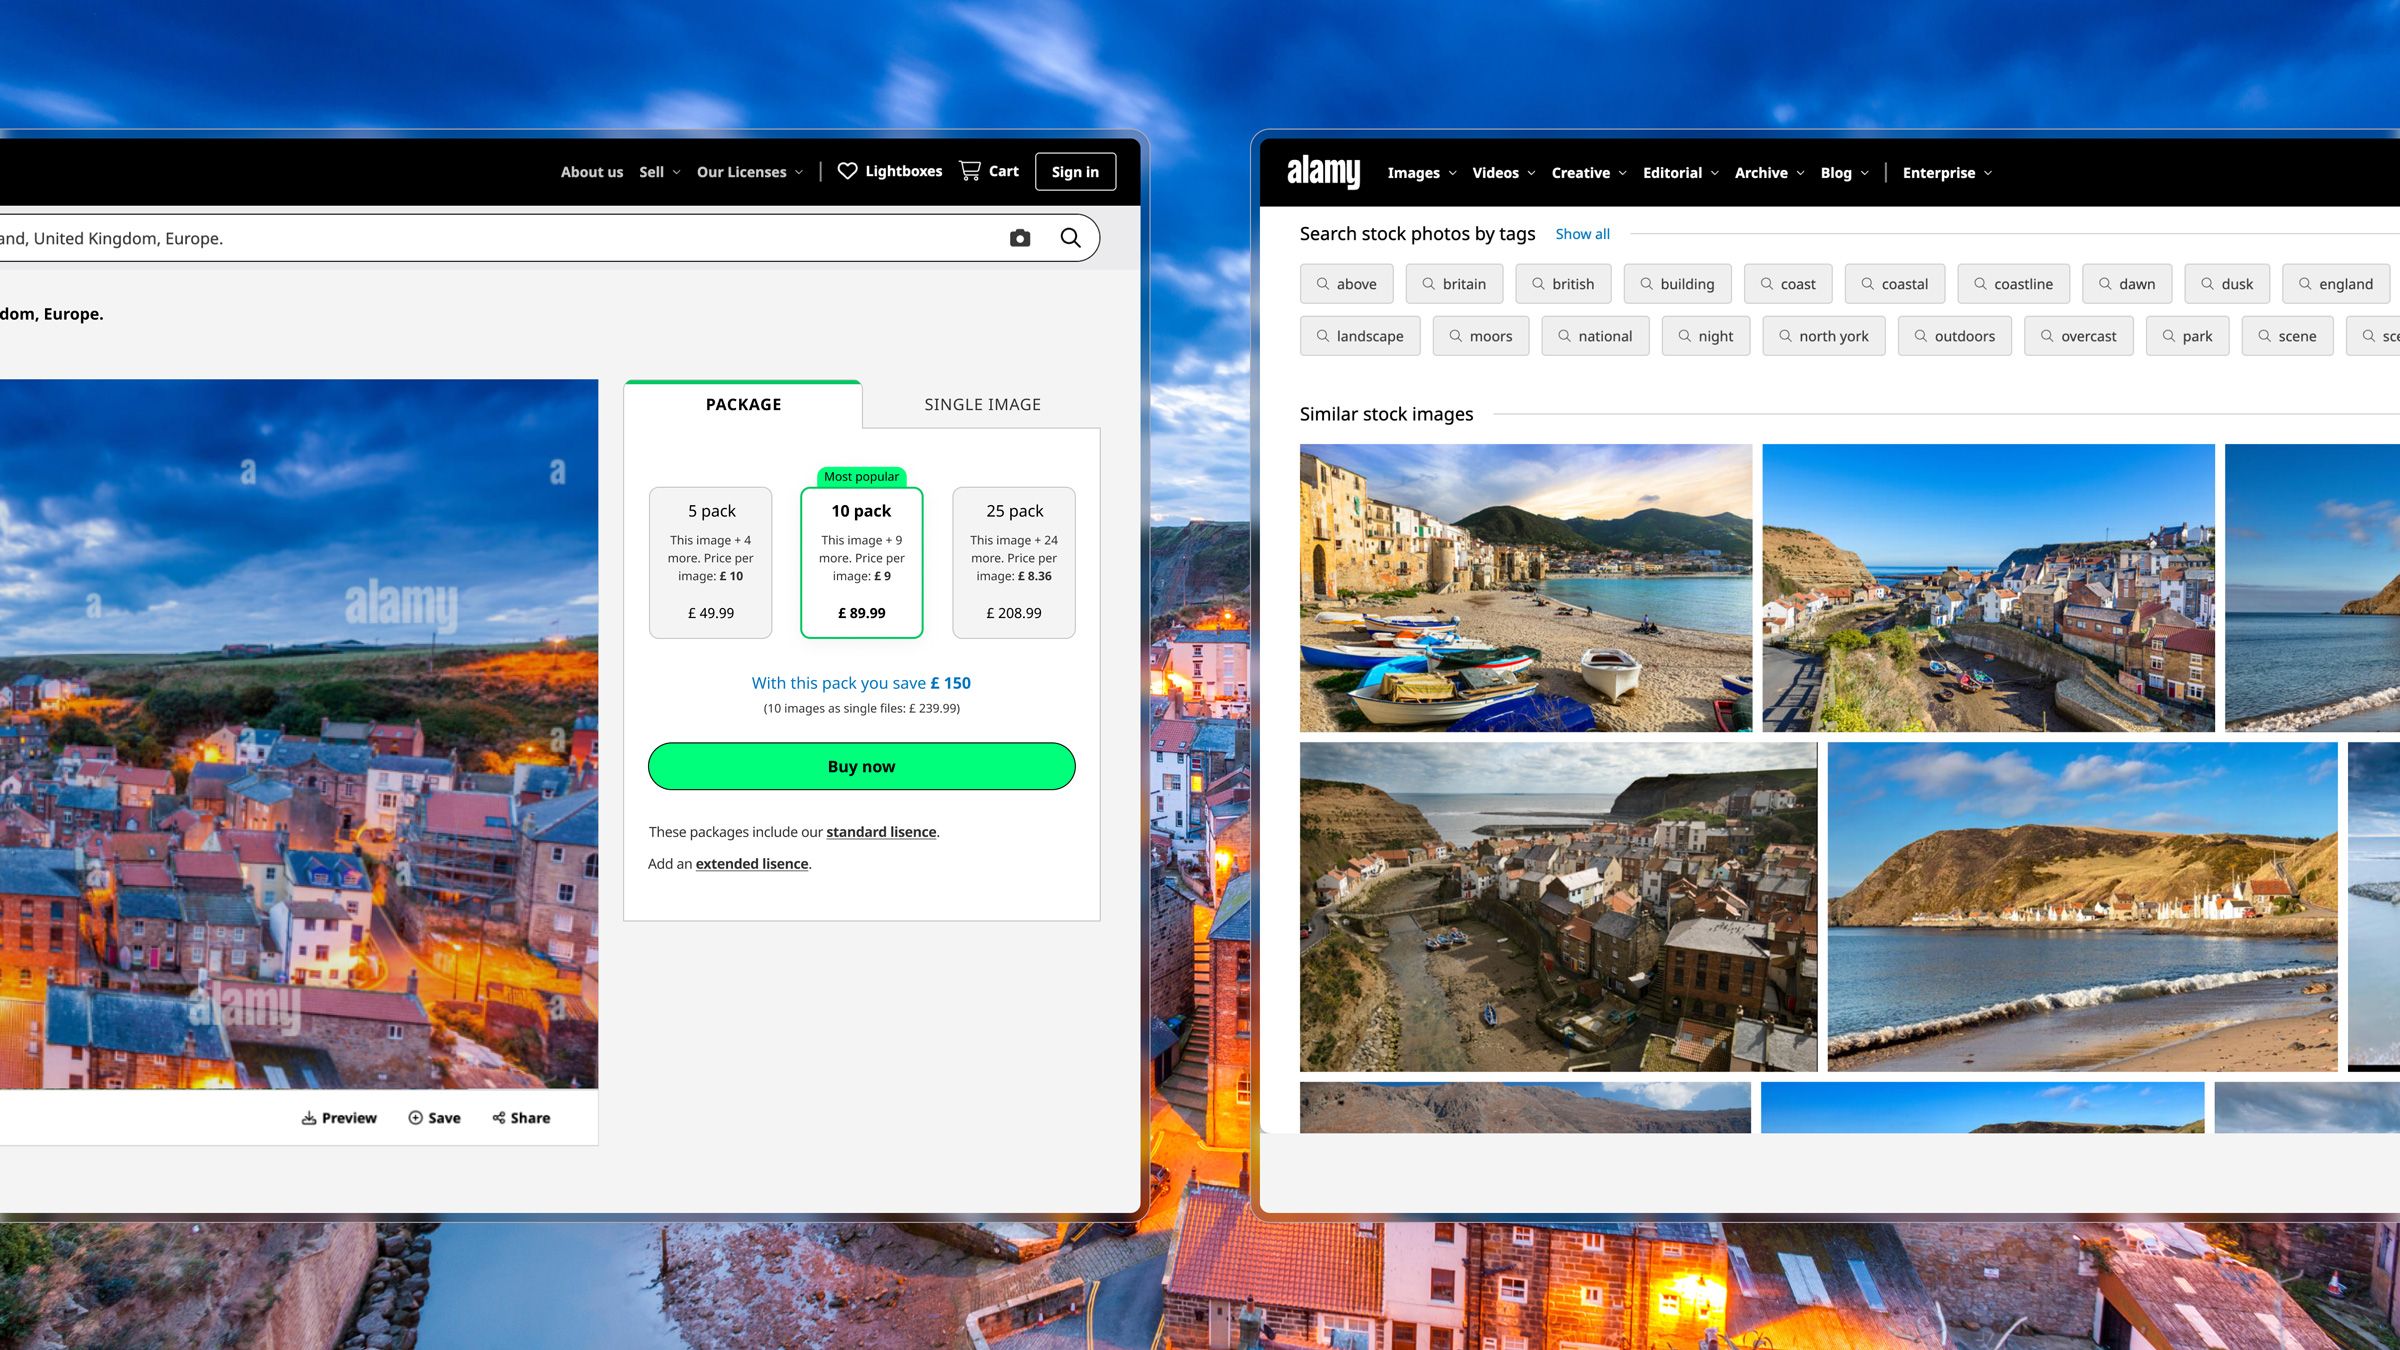This screenshot has width=2400, height=1350.
Task: Switch to the PACKAGE tab
Action: pos(742,404)
